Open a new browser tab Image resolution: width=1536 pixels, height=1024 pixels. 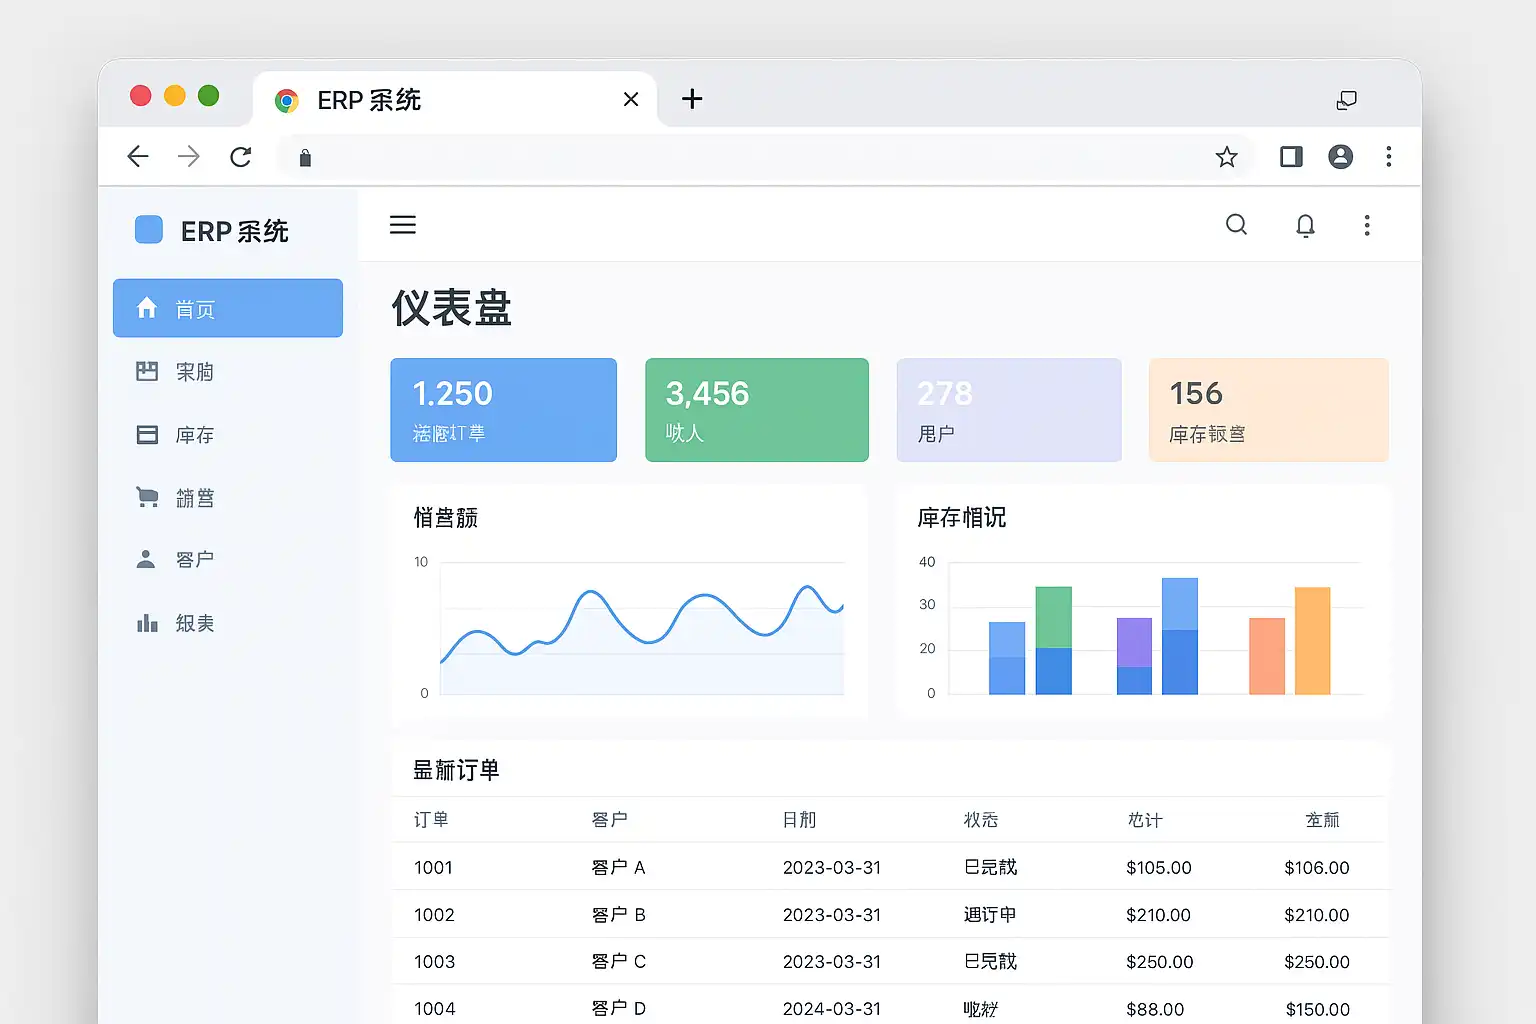tap(692, 99)
